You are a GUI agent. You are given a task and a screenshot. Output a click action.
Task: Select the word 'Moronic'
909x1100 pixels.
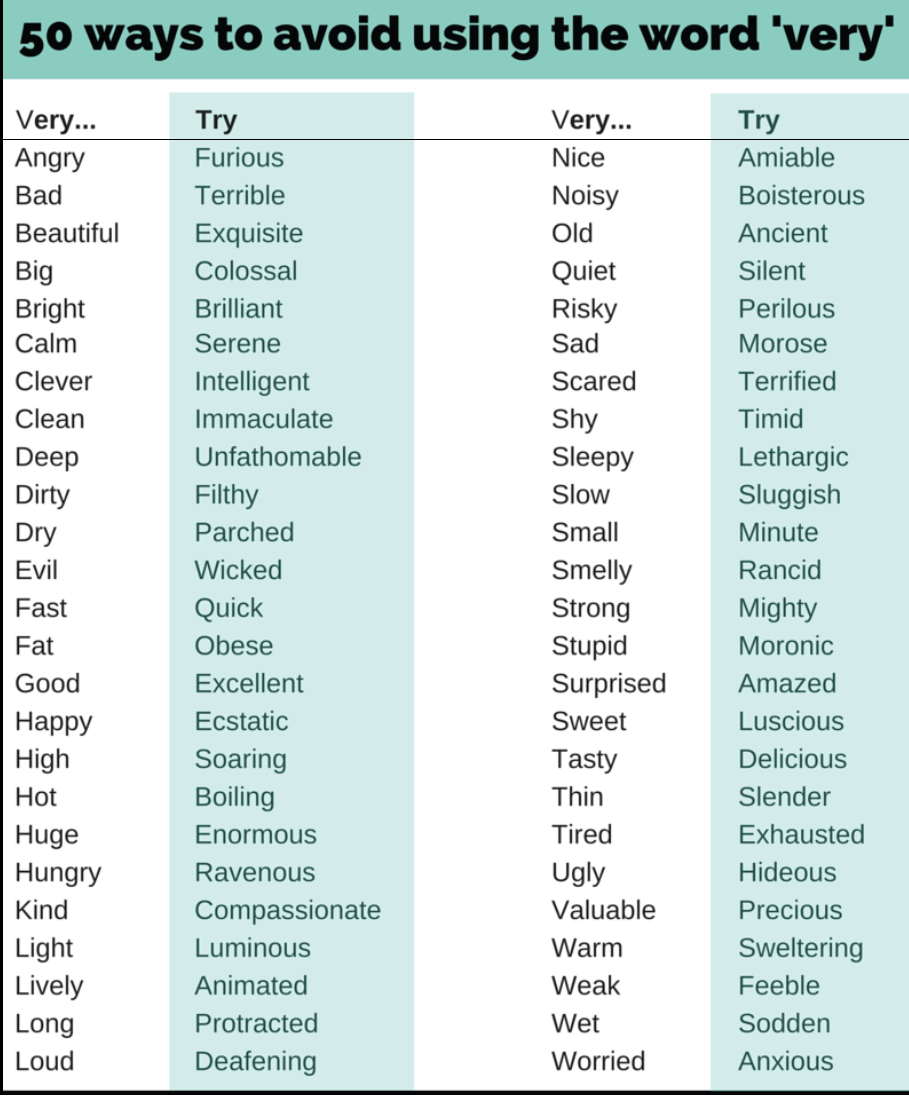pos(786,645)
